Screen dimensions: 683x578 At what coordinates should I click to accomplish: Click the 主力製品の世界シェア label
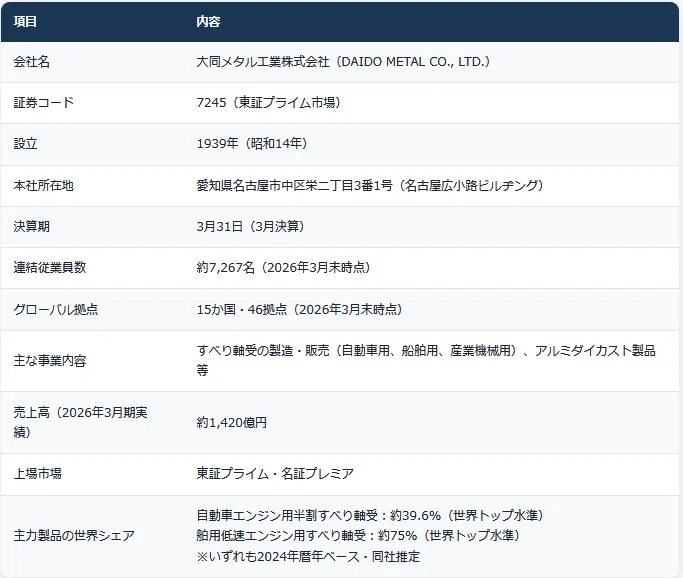coord(74,536)
